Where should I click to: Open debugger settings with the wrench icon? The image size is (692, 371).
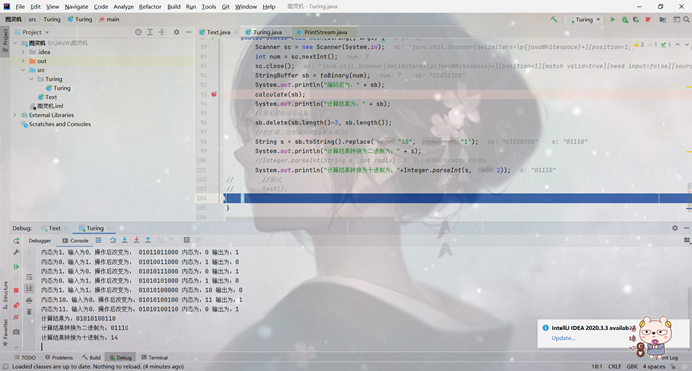pos(16,252)
